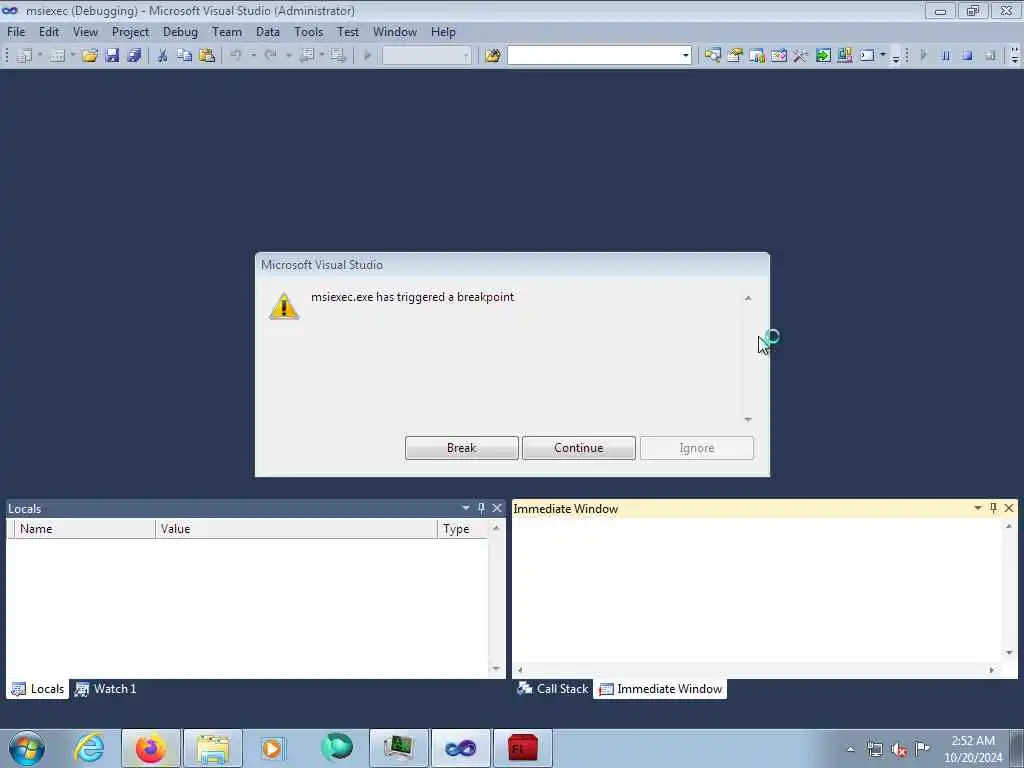Click the Break All pause icon
This screenshot has width=1024, height=768.
(x=945, y=56)
